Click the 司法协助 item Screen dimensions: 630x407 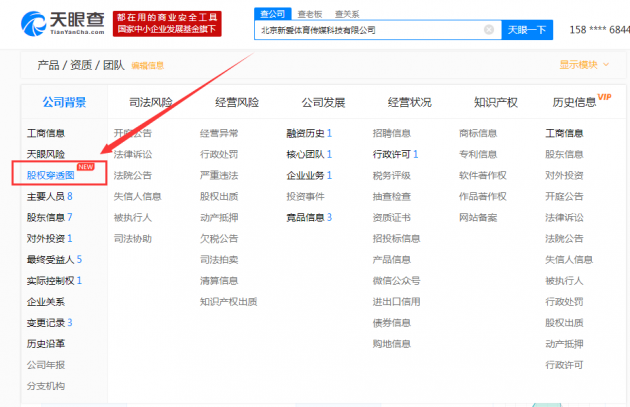point(133,239)
